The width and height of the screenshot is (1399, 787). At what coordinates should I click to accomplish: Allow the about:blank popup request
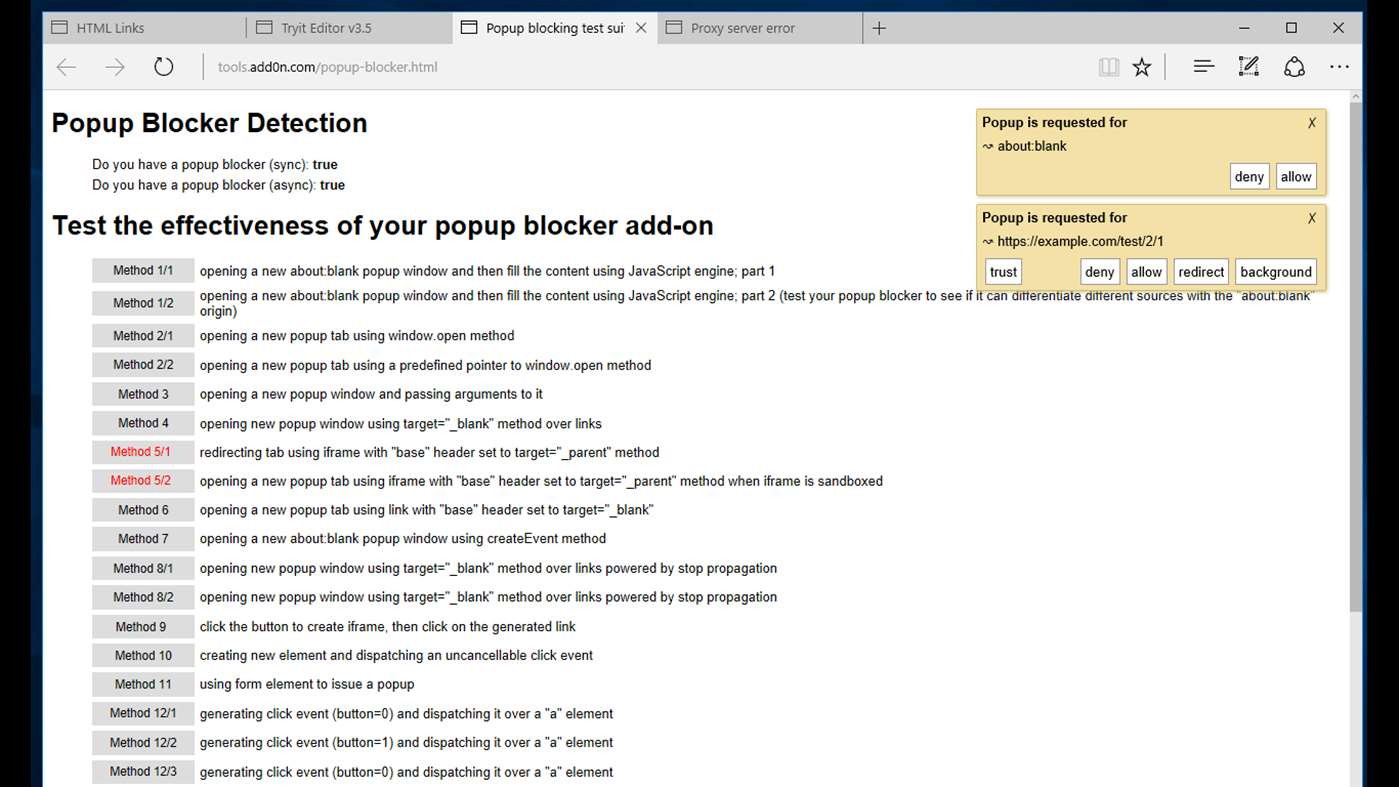point(1296,177)
